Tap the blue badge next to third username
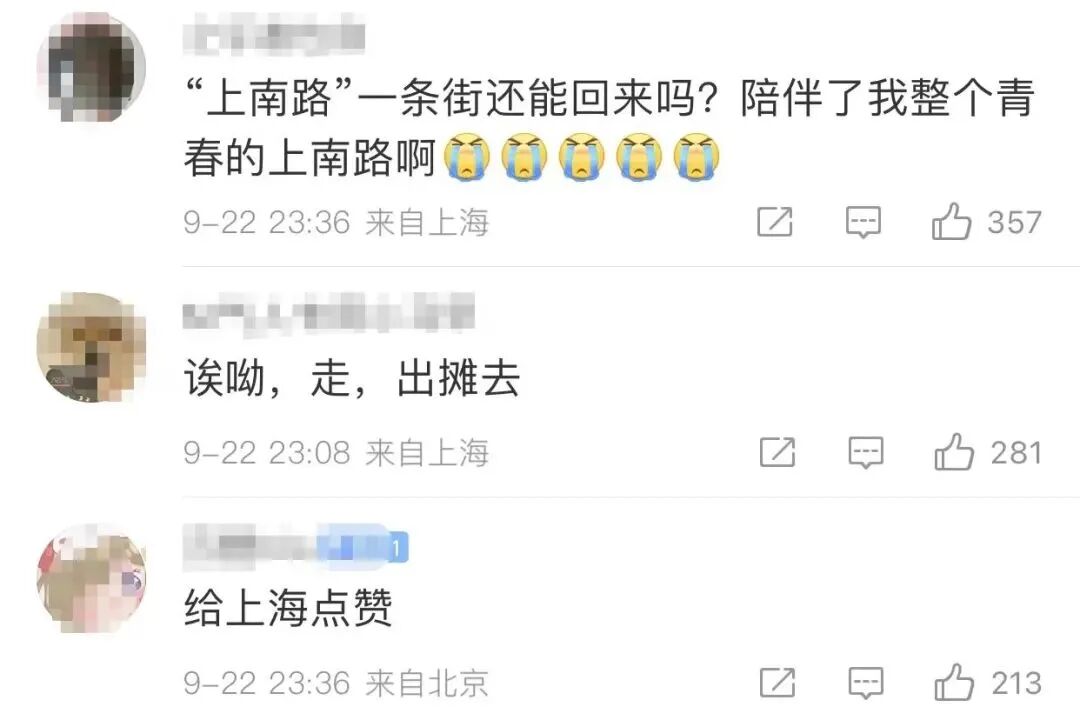 [x=364, y=547]
